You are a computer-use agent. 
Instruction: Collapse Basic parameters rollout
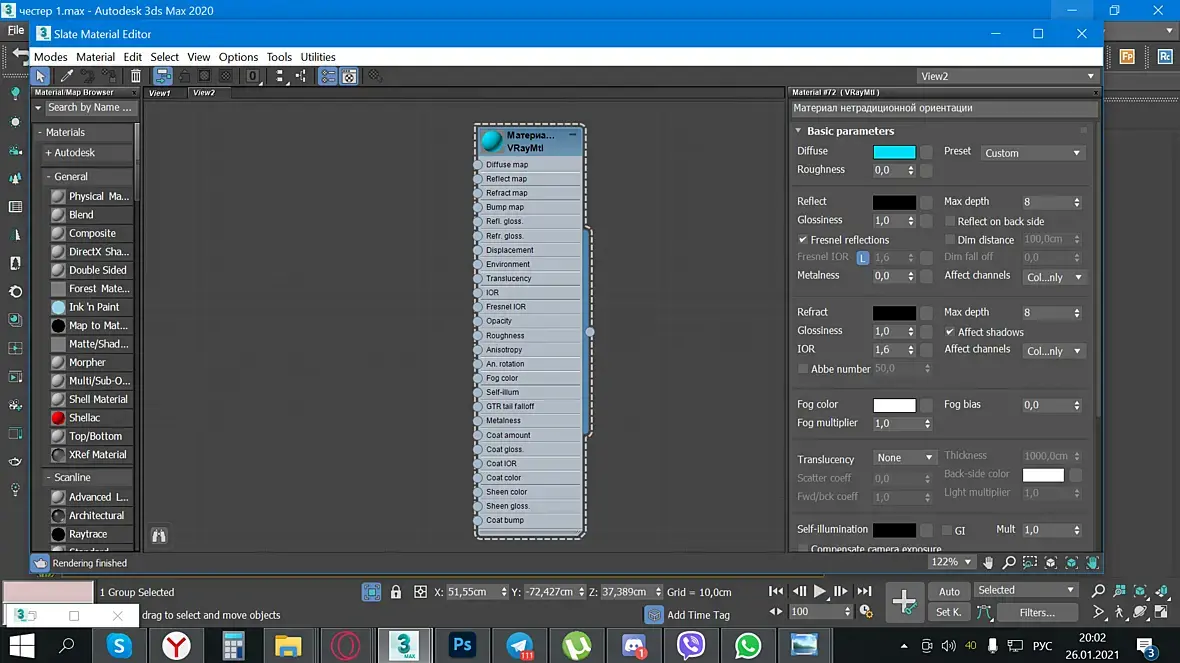[798, 131]
